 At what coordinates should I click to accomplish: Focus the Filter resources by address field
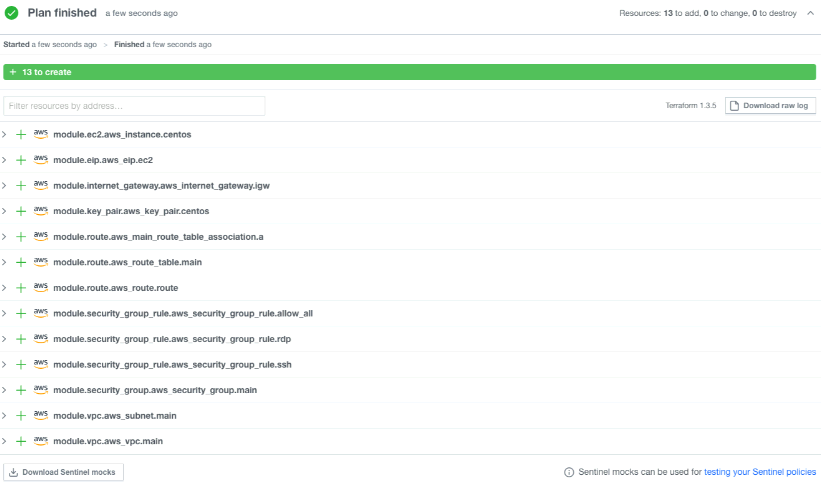134,106
